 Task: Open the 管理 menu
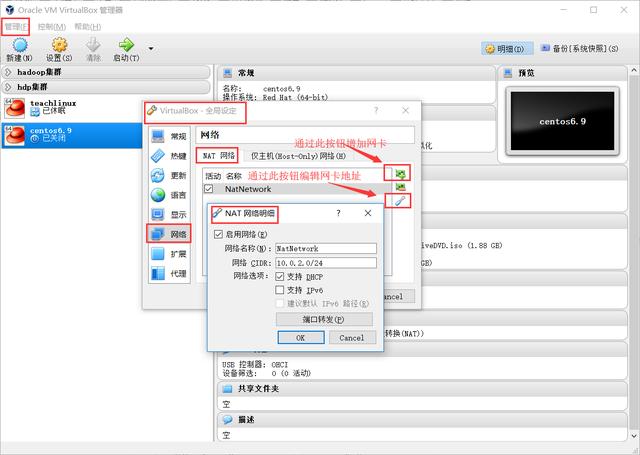tap(16, 27)
